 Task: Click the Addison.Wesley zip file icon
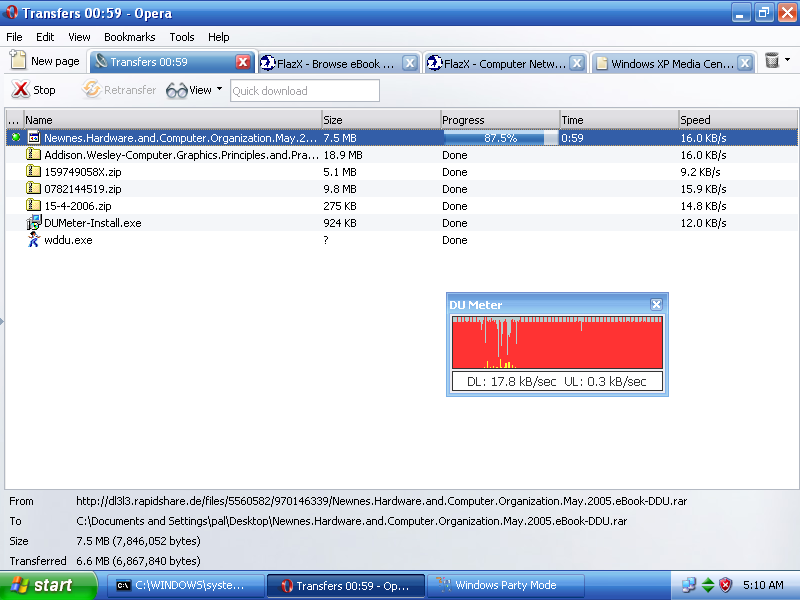[34, 154]
